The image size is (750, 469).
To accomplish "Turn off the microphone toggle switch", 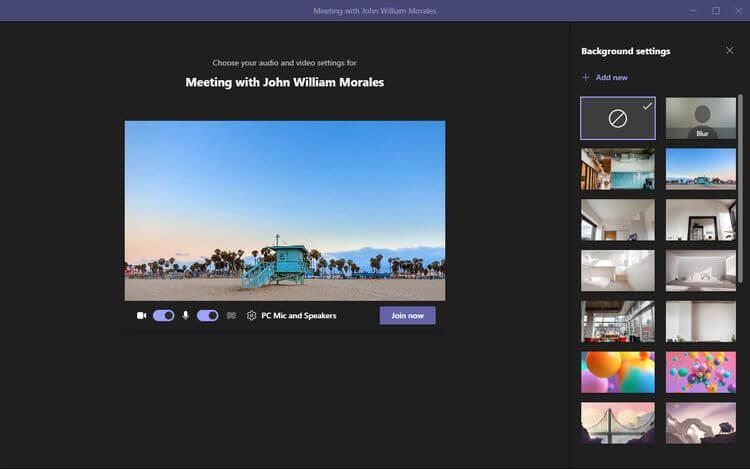I will click(x=208, y=316).
